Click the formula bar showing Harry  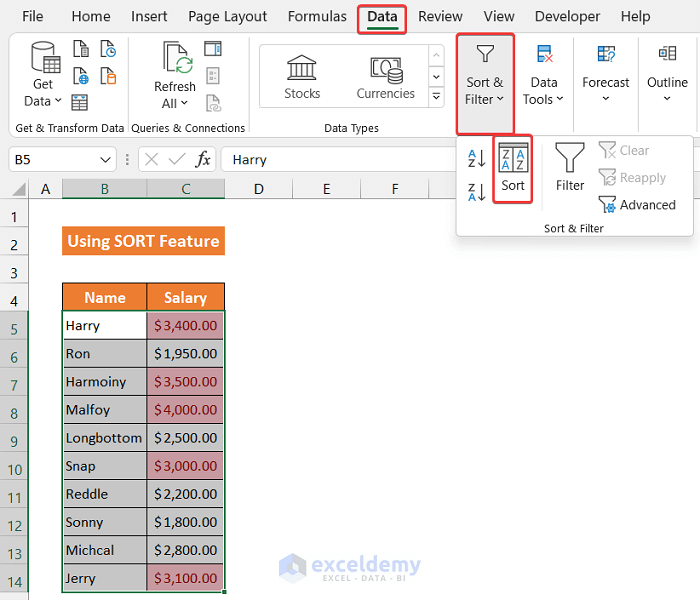(x=339, y=159)
